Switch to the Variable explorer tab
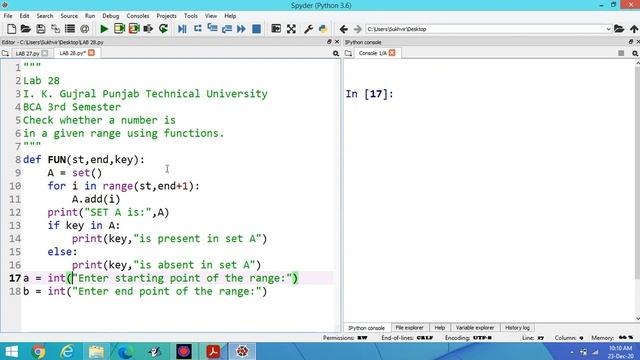 475,328
